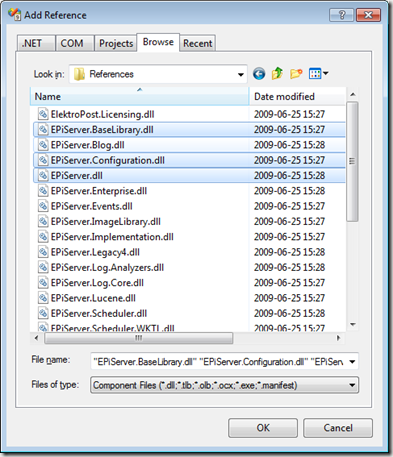Click the OK button
Viewport: 393px width, 457px height.
tap(263, 428)
